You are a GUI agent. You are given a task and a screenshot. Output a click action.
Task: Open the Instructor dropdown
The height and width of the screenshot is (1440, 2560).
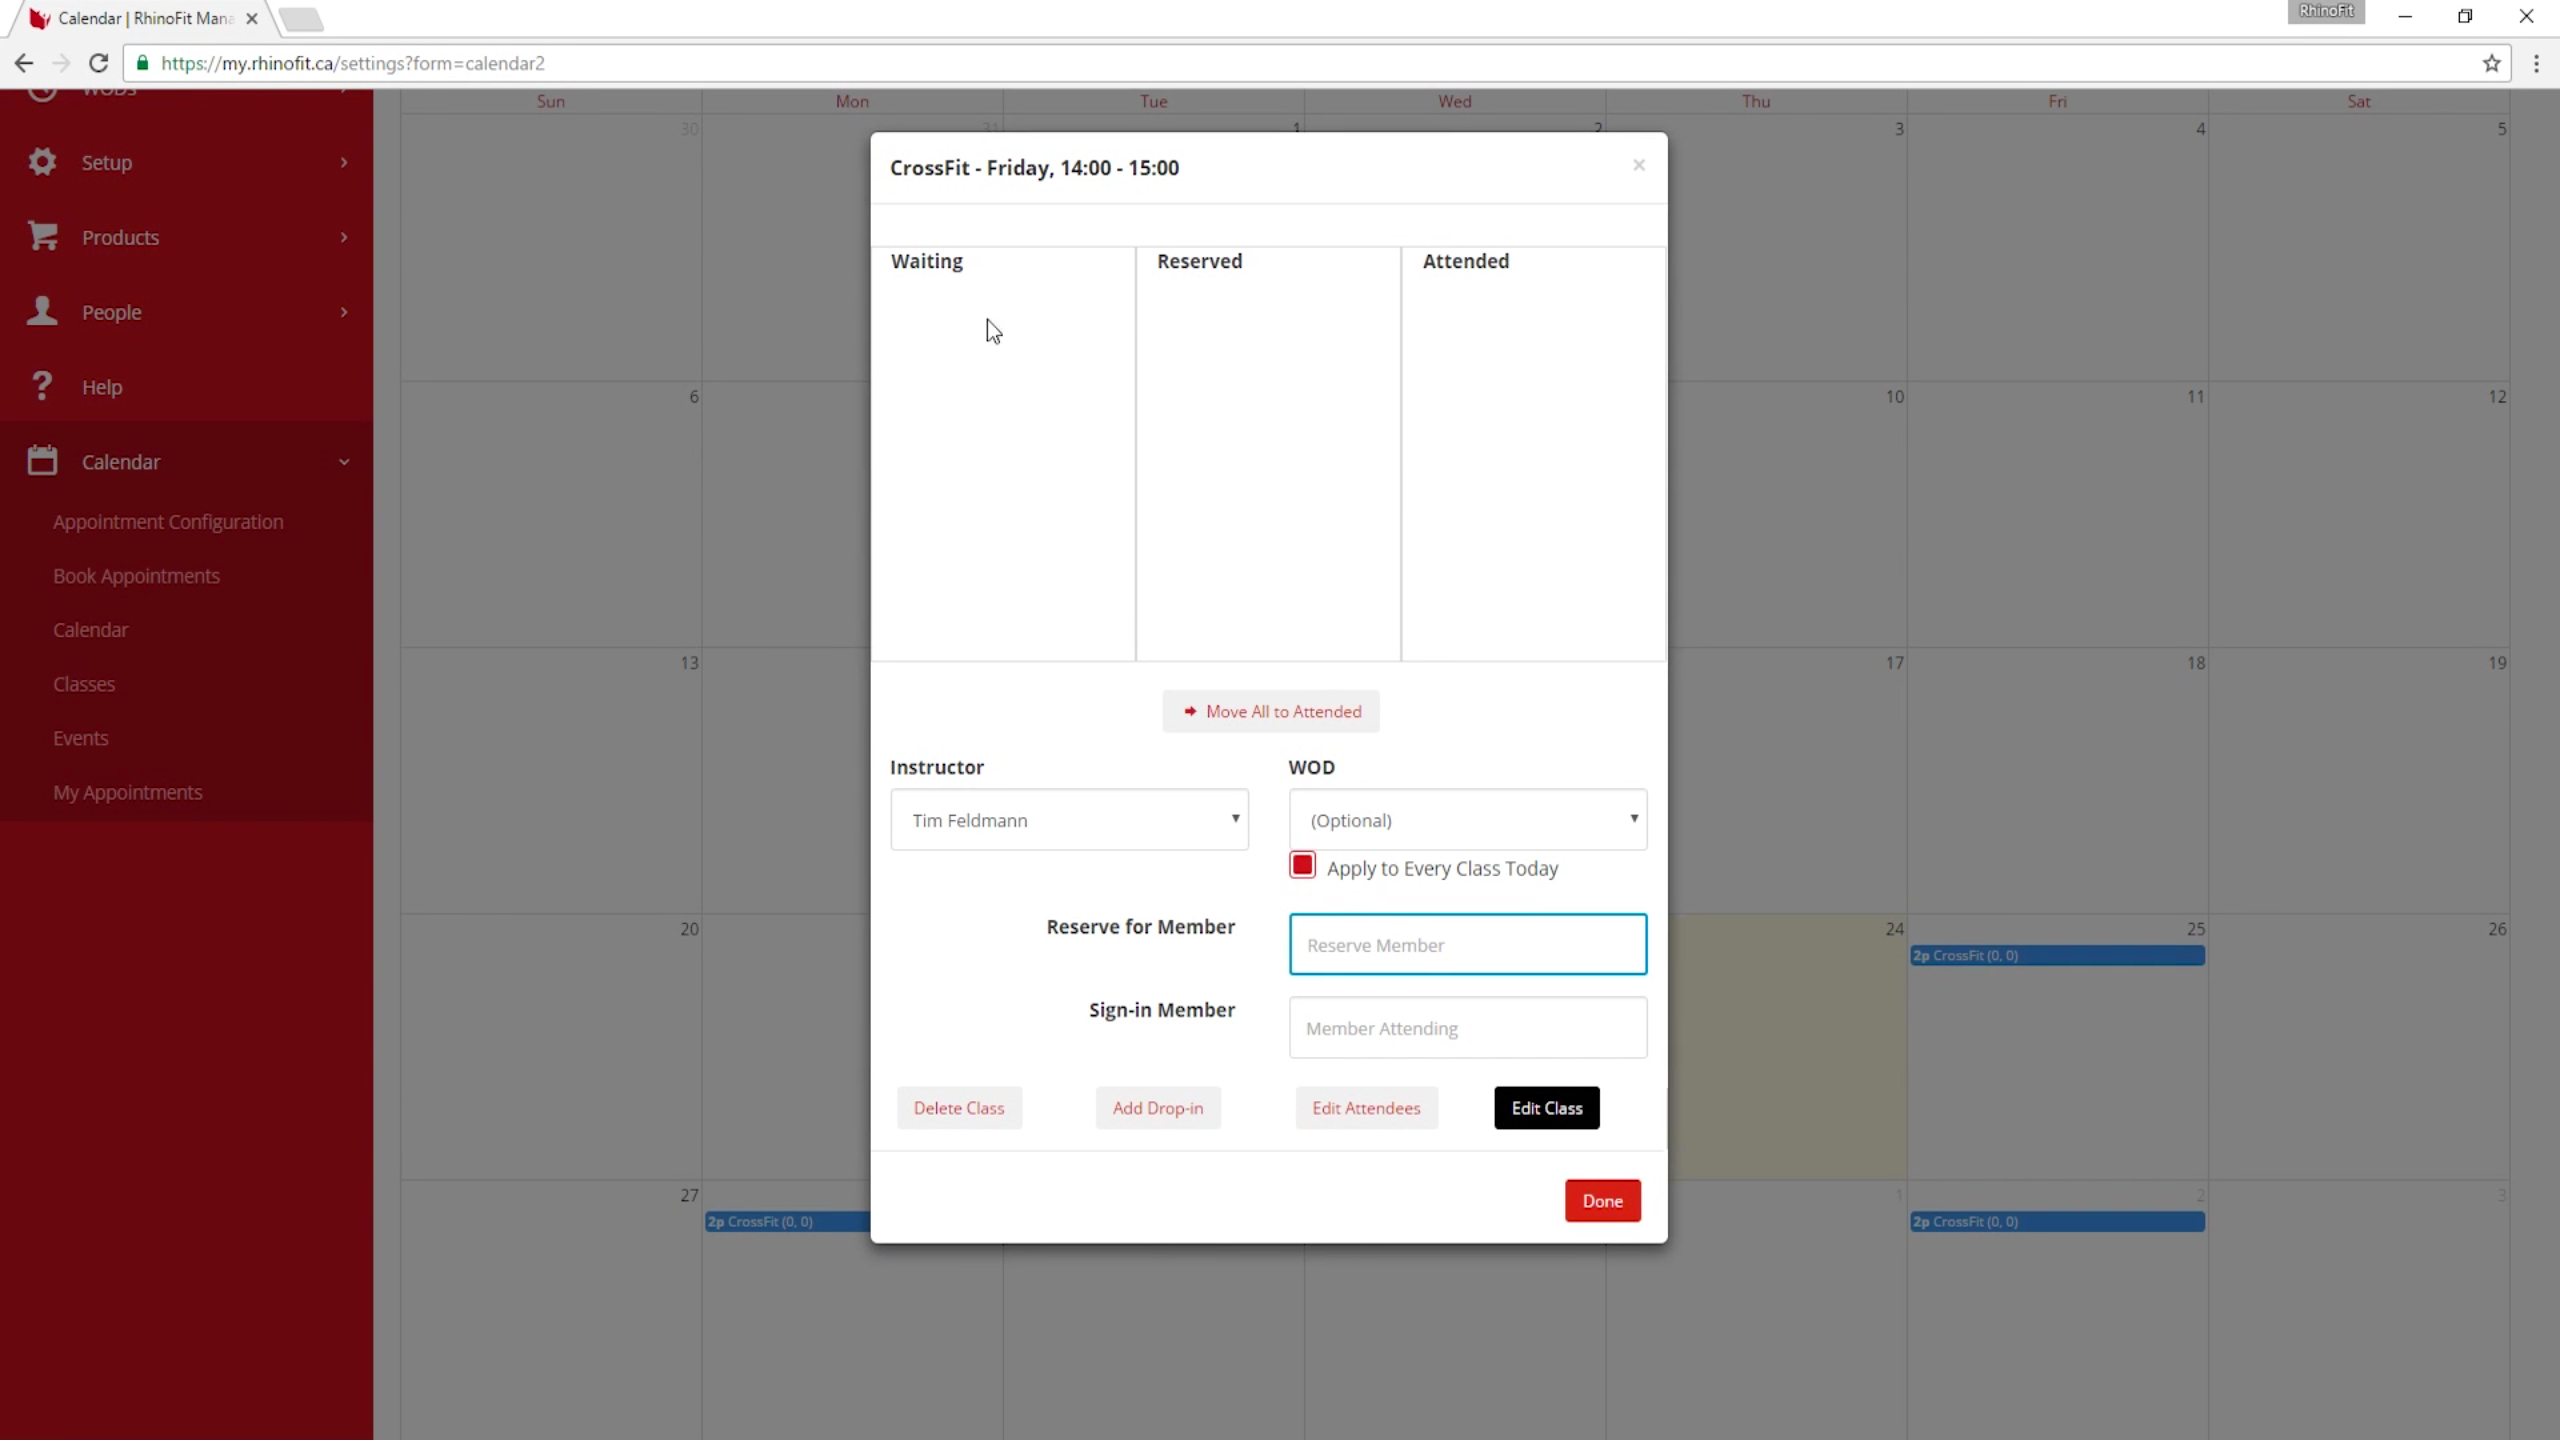click(x=1069, y=820)
